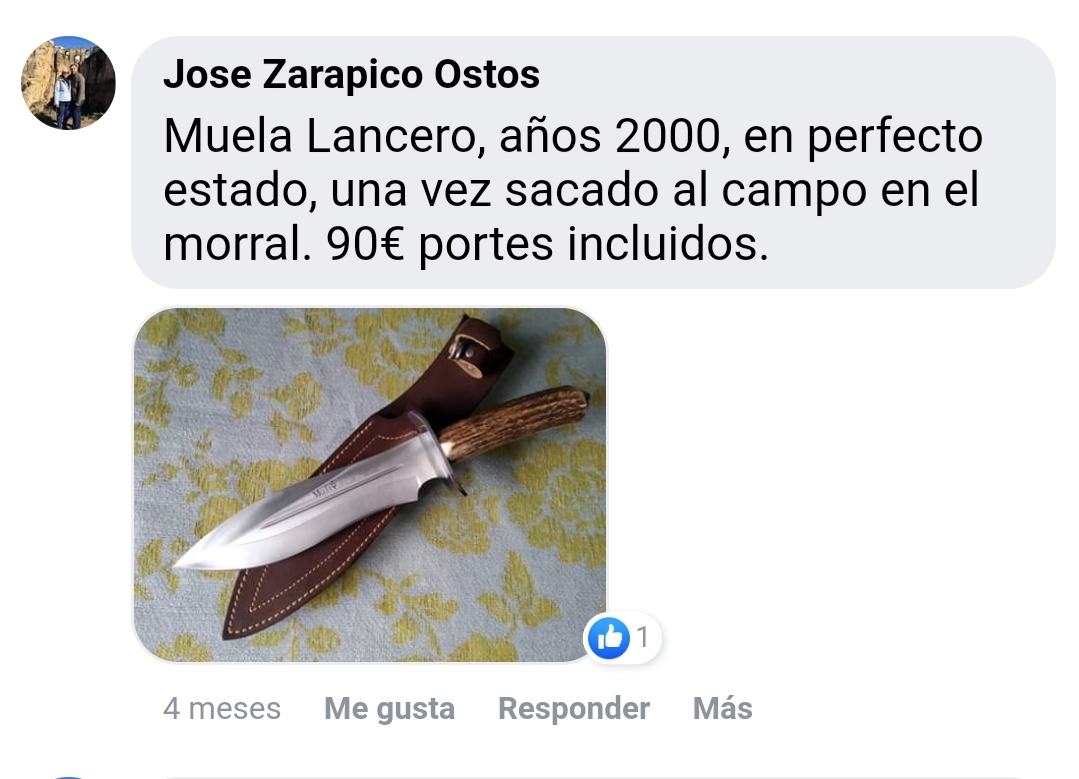
Task: Tap the next comment bubble at bottom edge
Action: point(592,778)
